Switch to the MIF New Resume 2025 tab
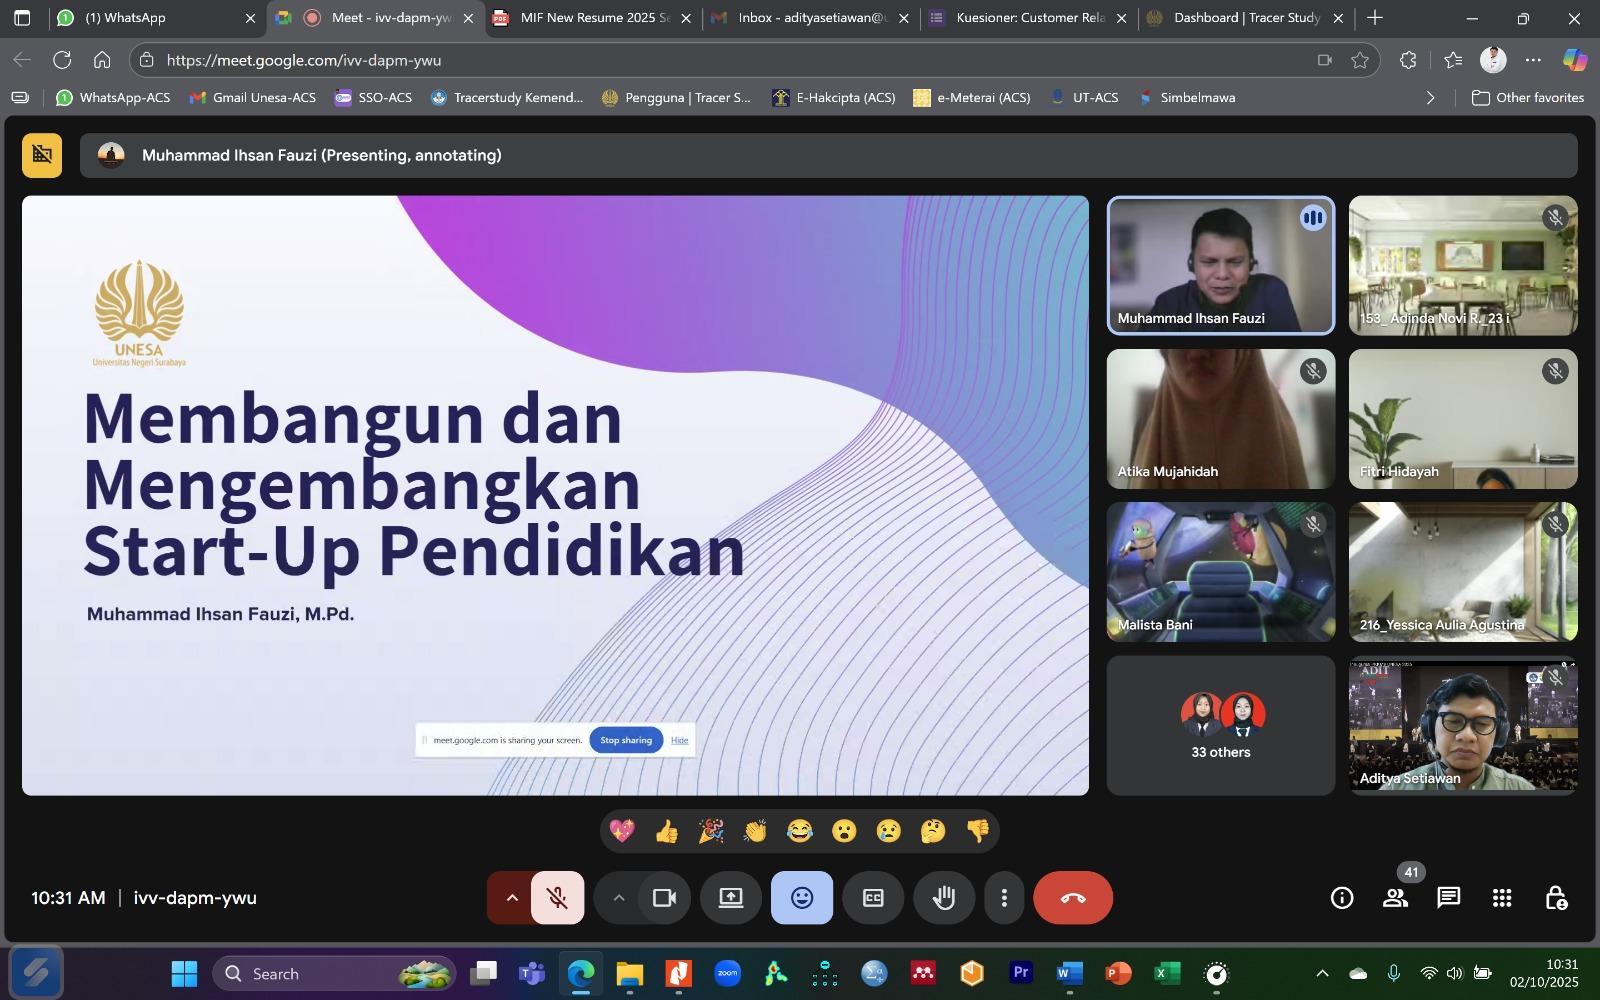This screenshot has height=1000, width=1600. [x=594, y=18]
